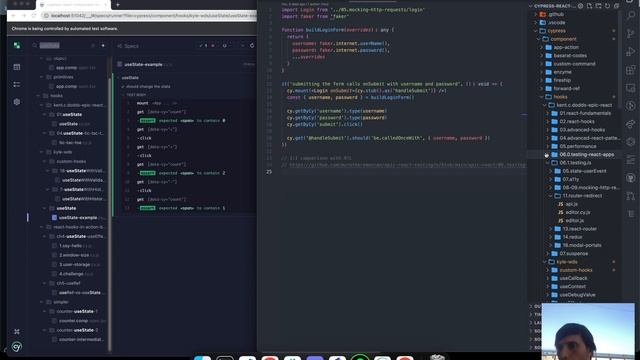The height and width of the screenshot is (360, 640).
Task: Click Chrome back arrow
Action: tap(13, 16)
